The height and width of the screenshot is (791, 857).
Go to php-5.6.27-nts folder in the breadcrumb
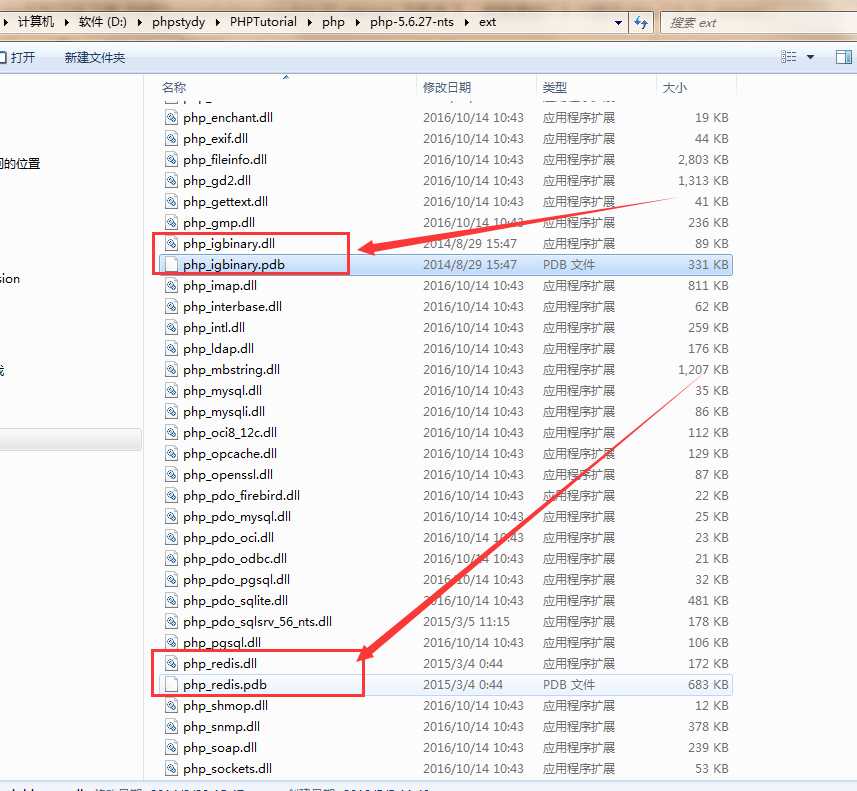(412, 22)
